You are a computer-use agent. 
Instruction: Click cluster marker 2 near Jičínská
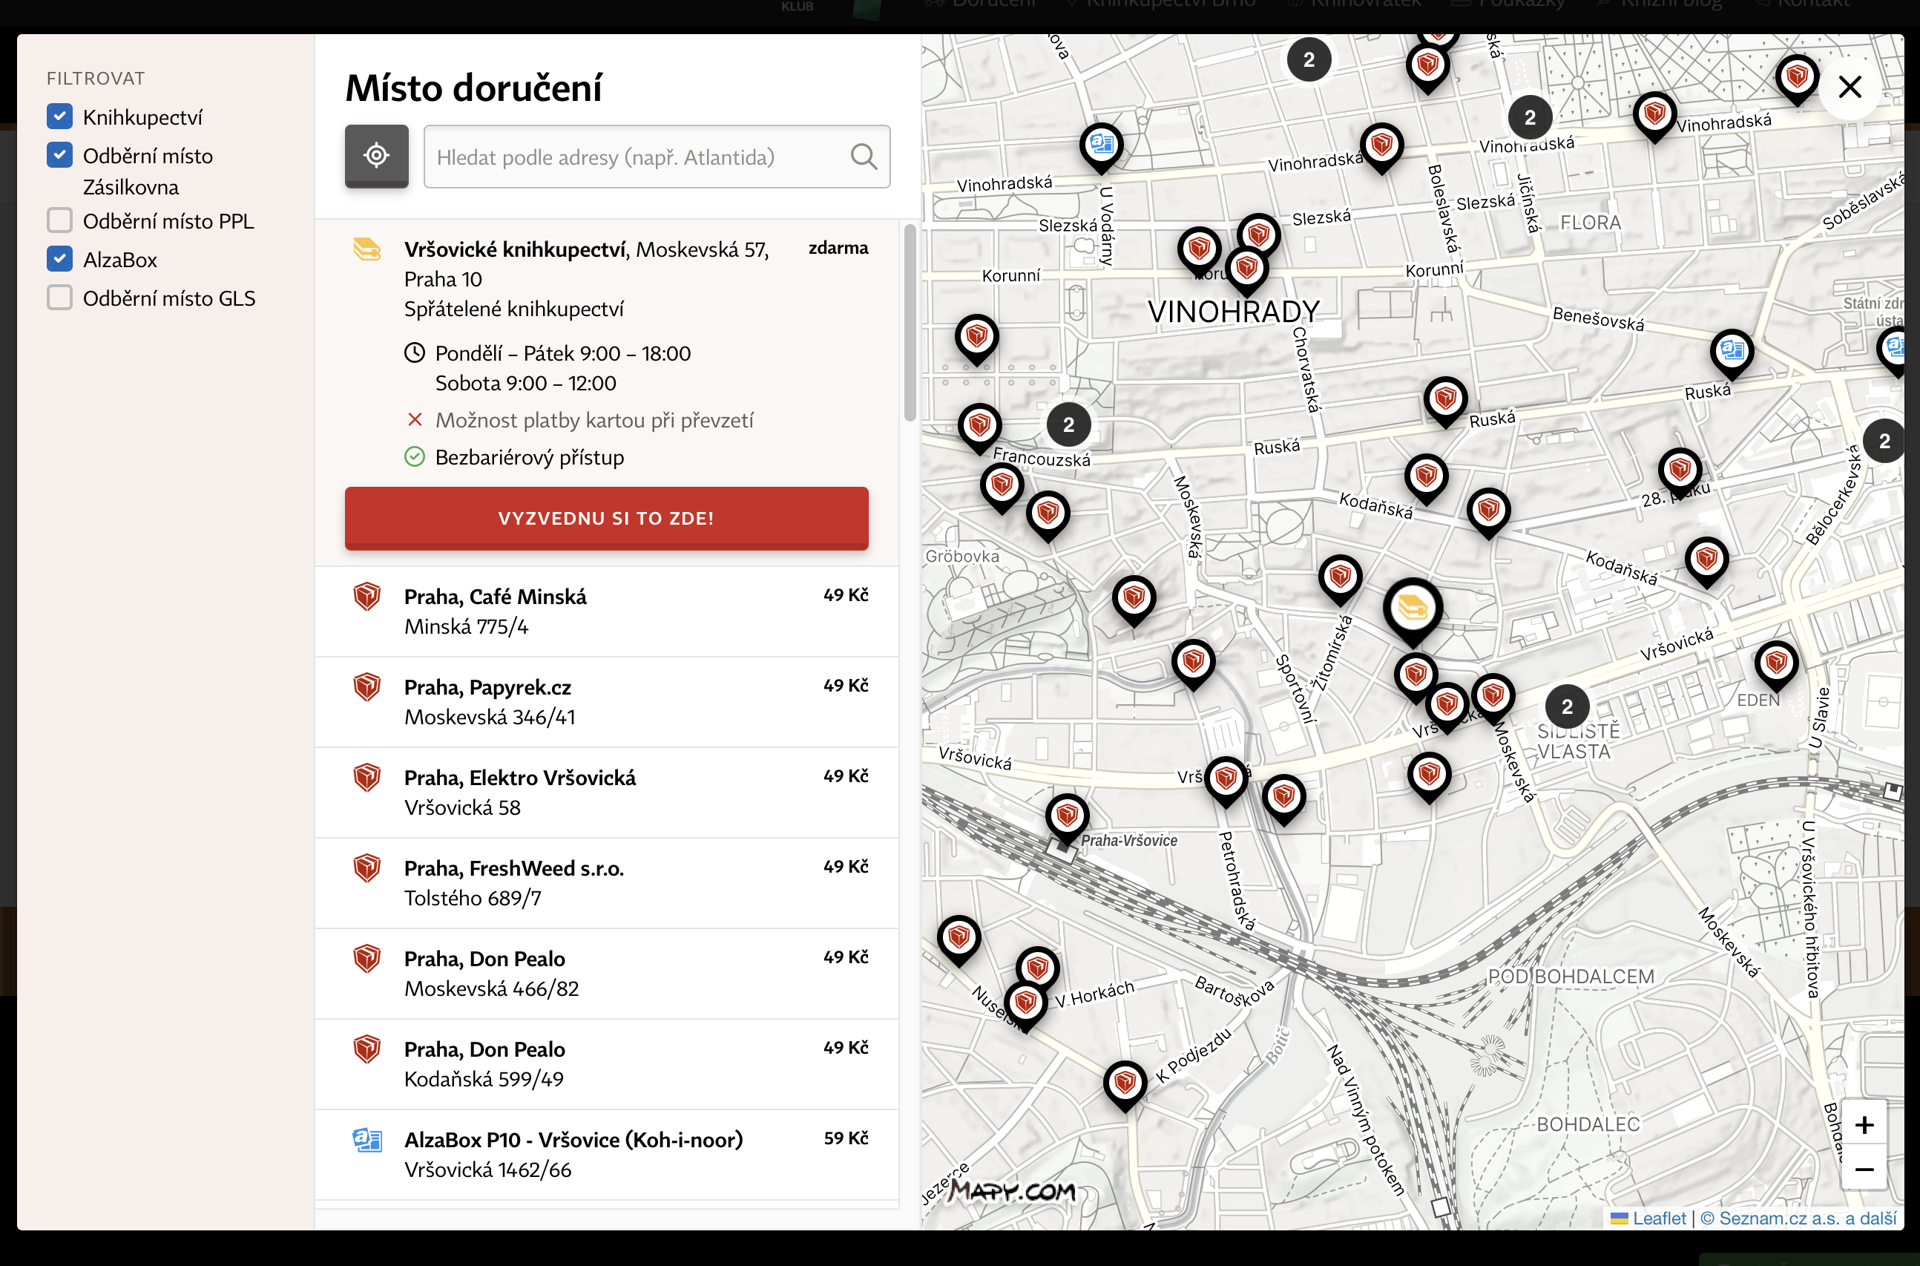[x=1530, y=118]
